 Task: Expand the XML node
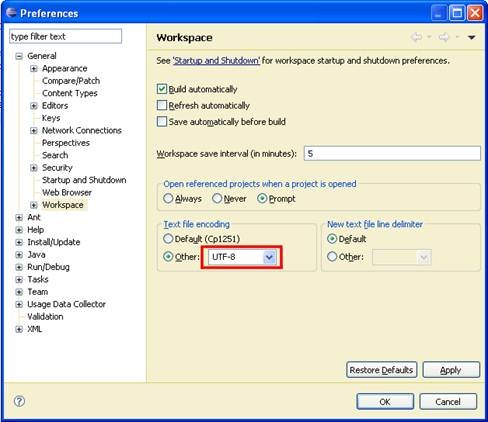[19, 329]
